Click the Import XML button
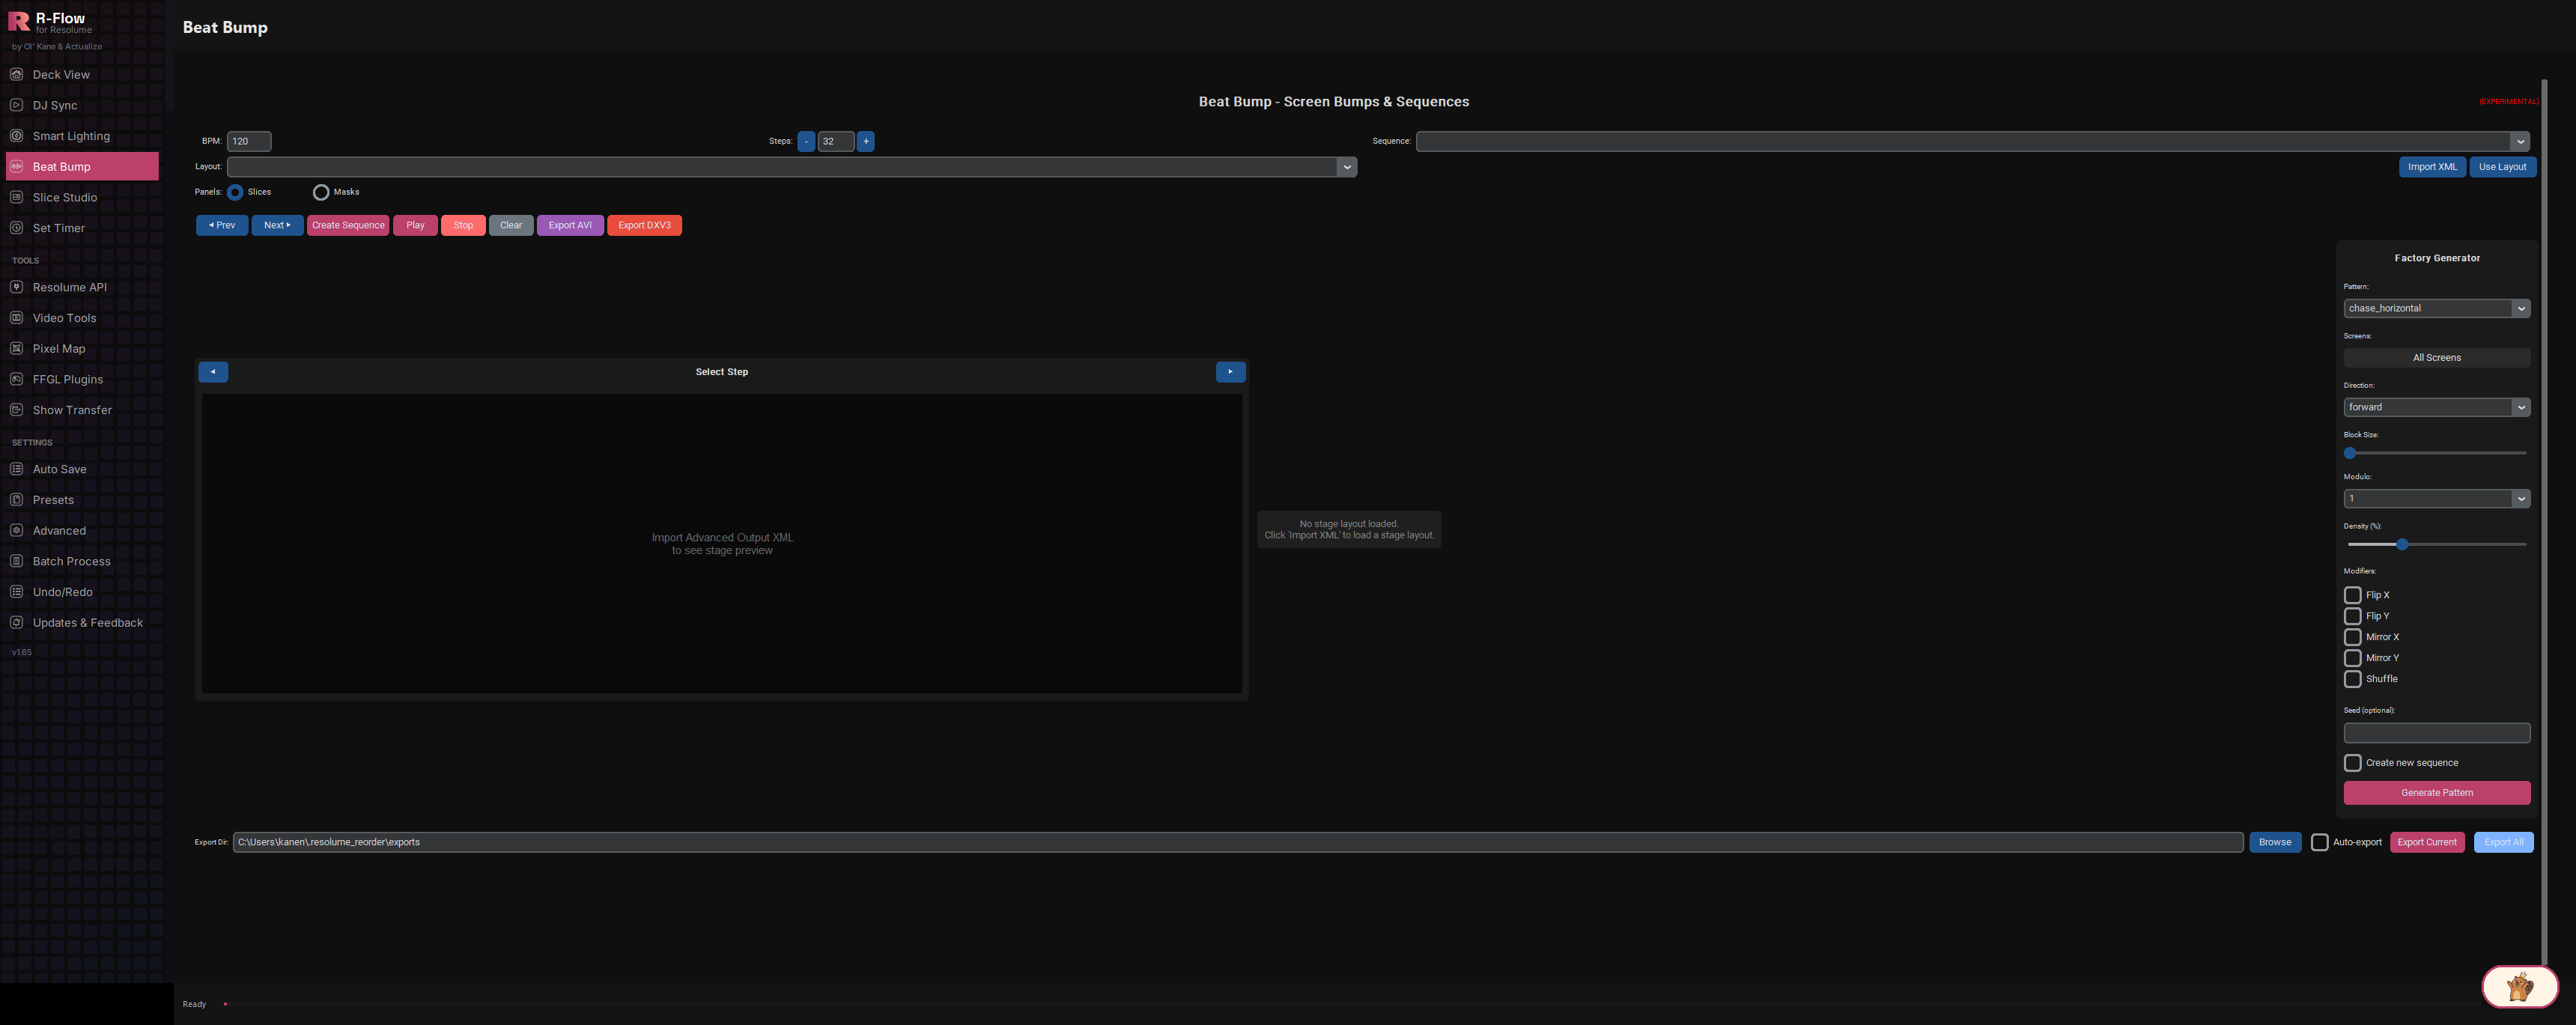 point(2432,167)
